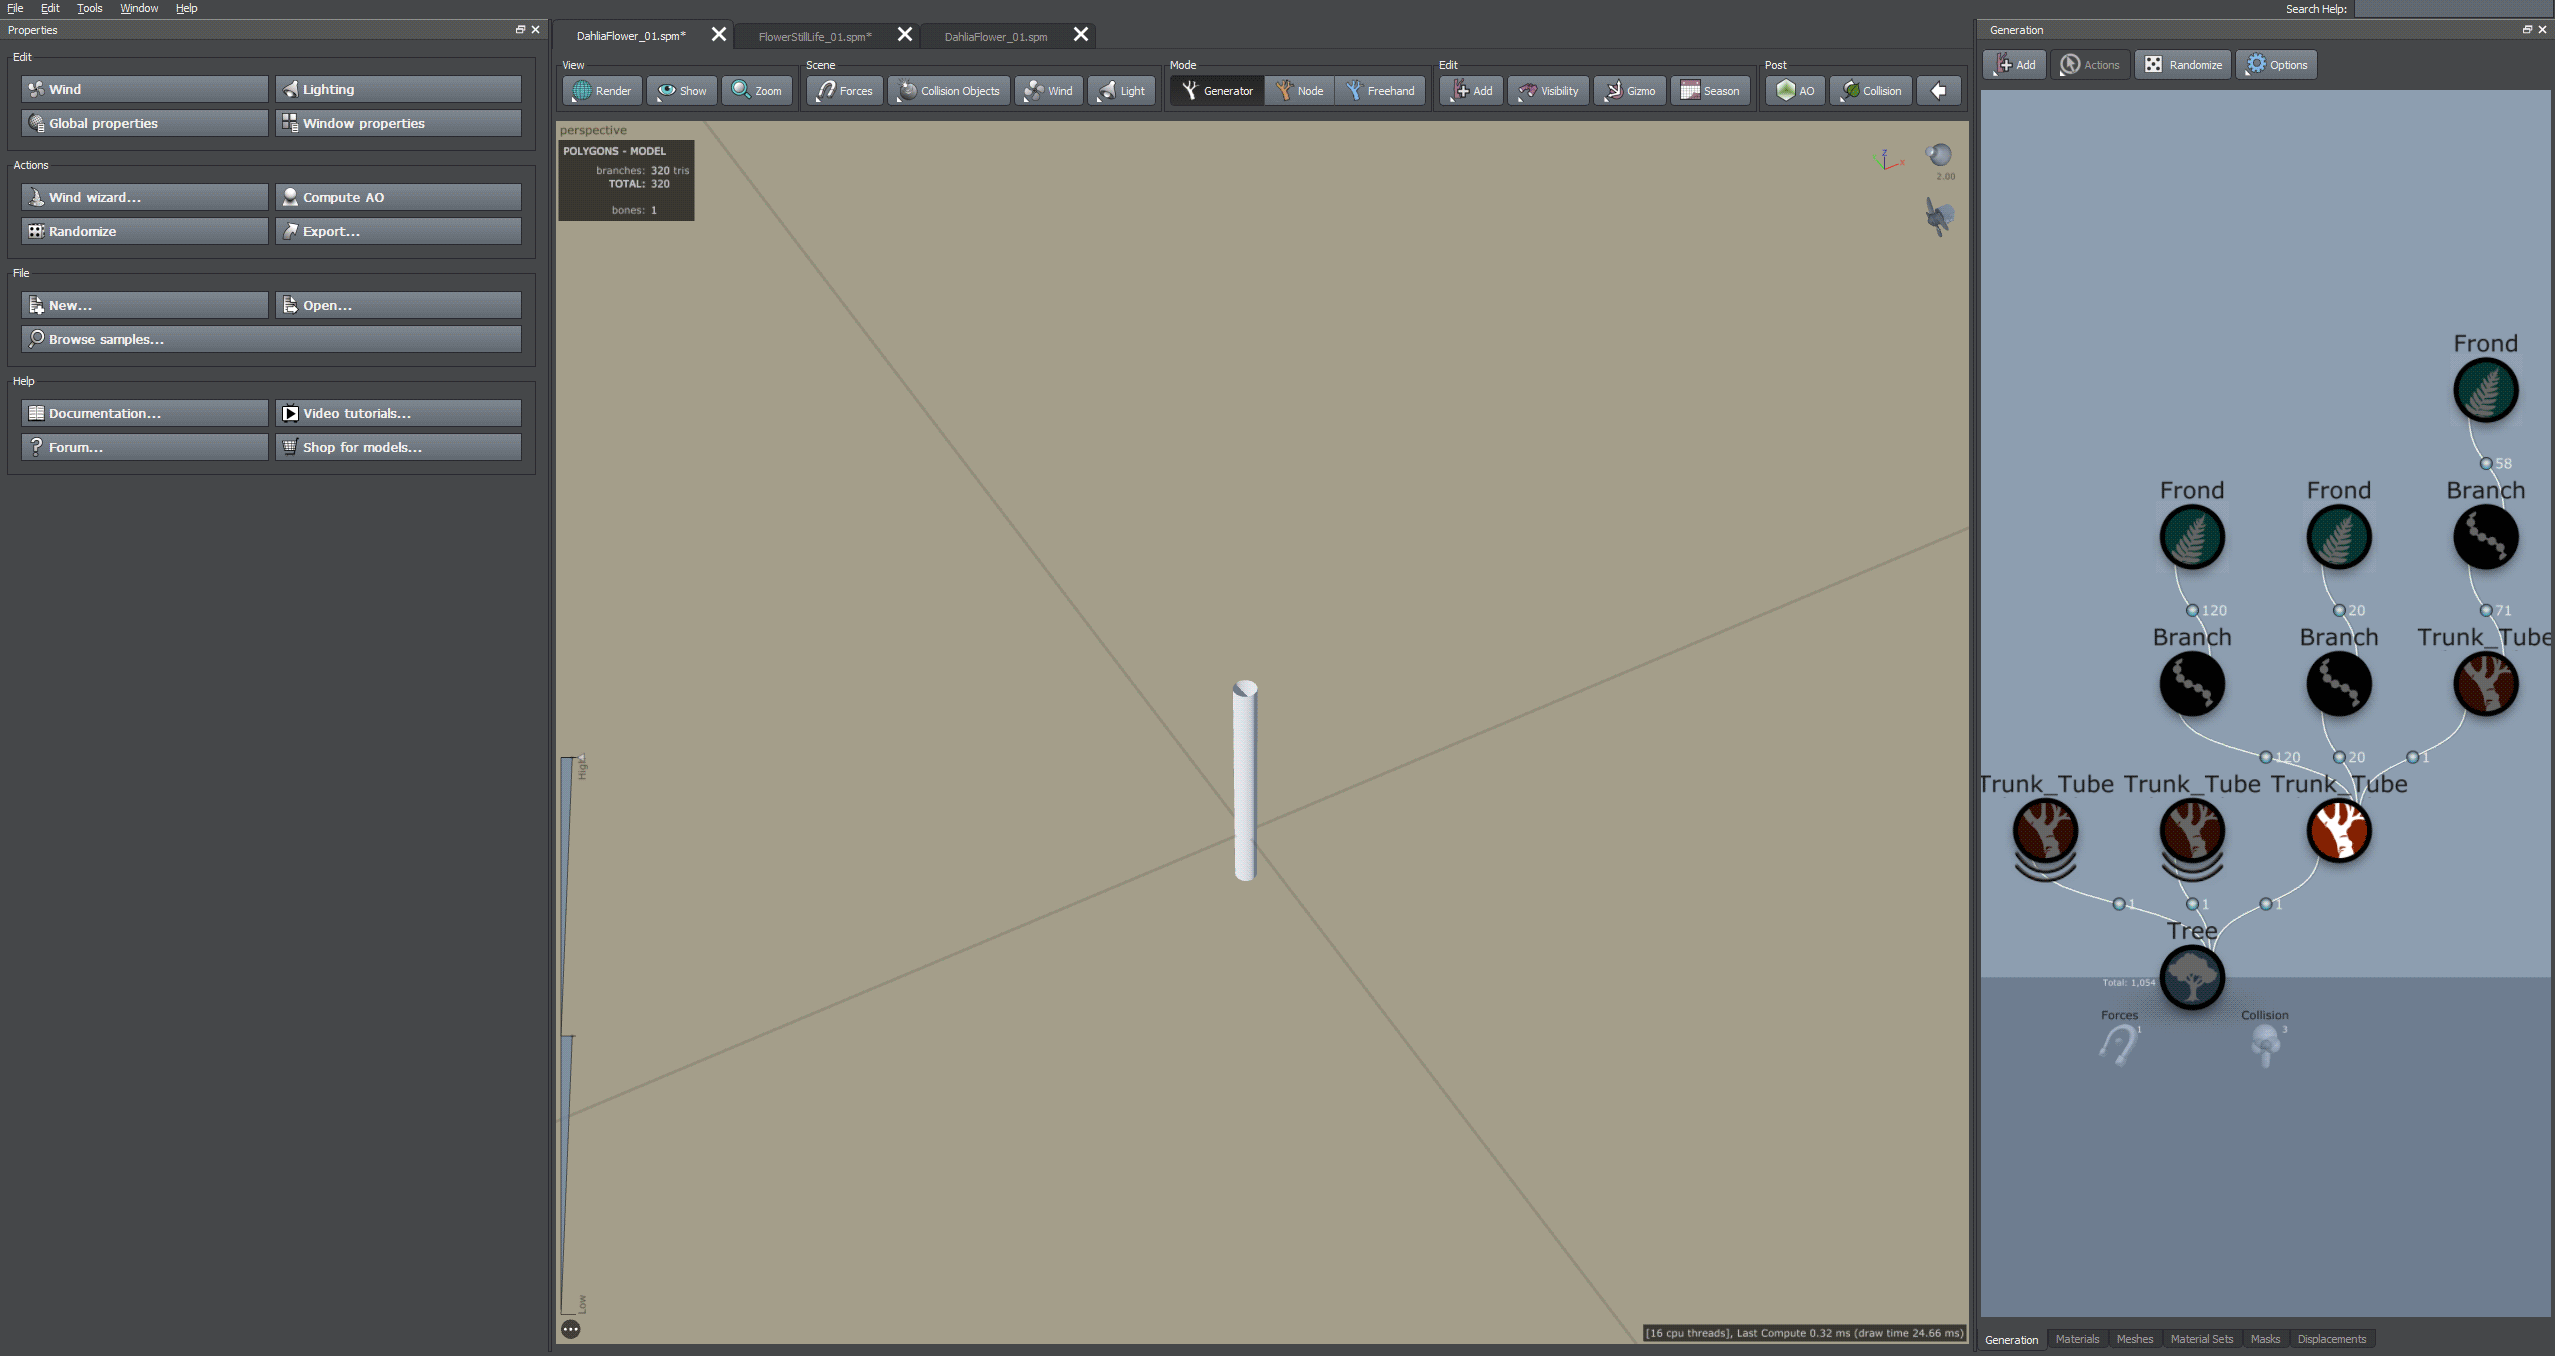Switch to Node mode
Screen dimensions: 2555x1356
(x=1299, y=90)
